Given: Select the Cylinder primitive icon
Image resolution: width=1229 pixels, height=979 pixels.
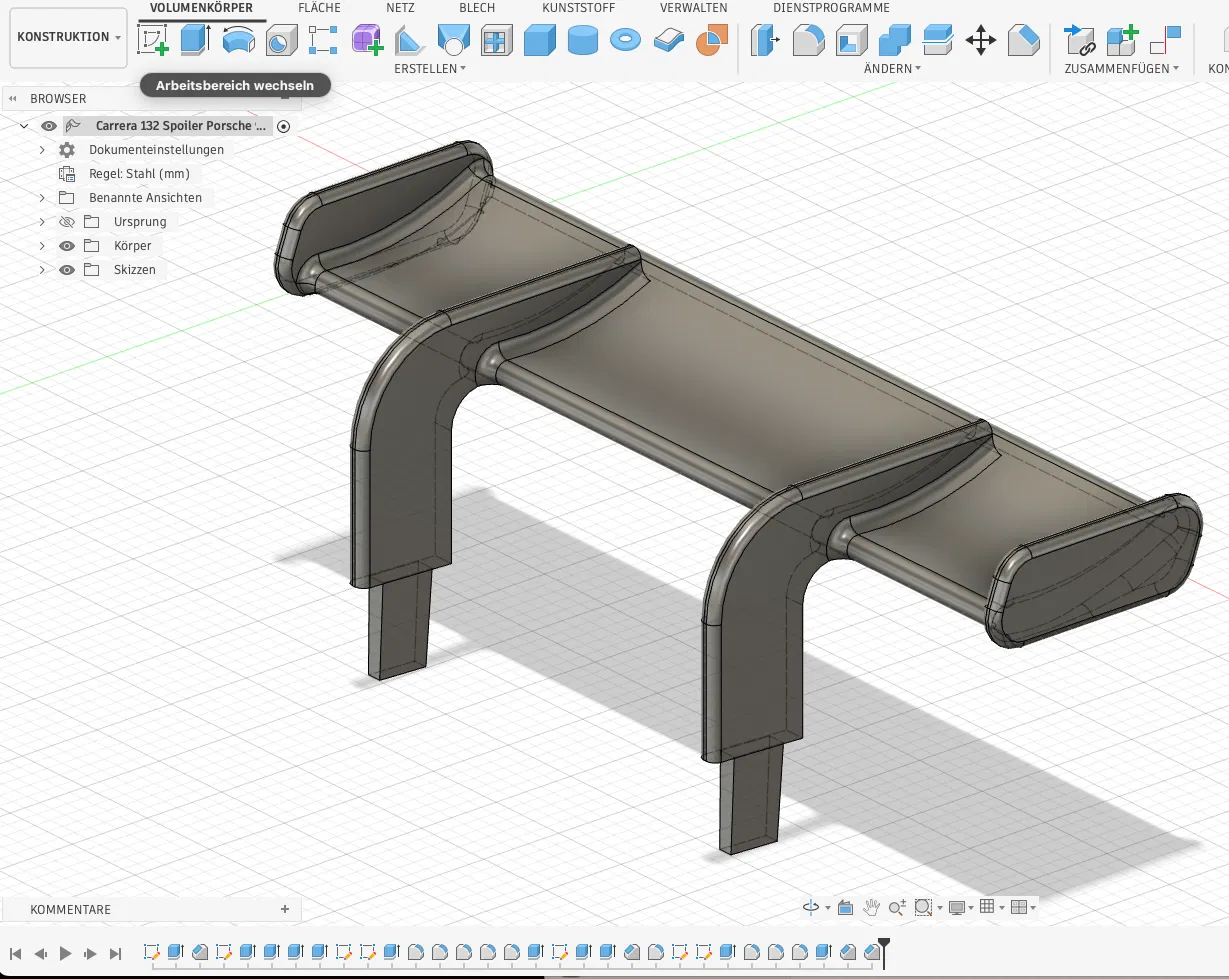Looking at the screenshot, I should (582, 41).
